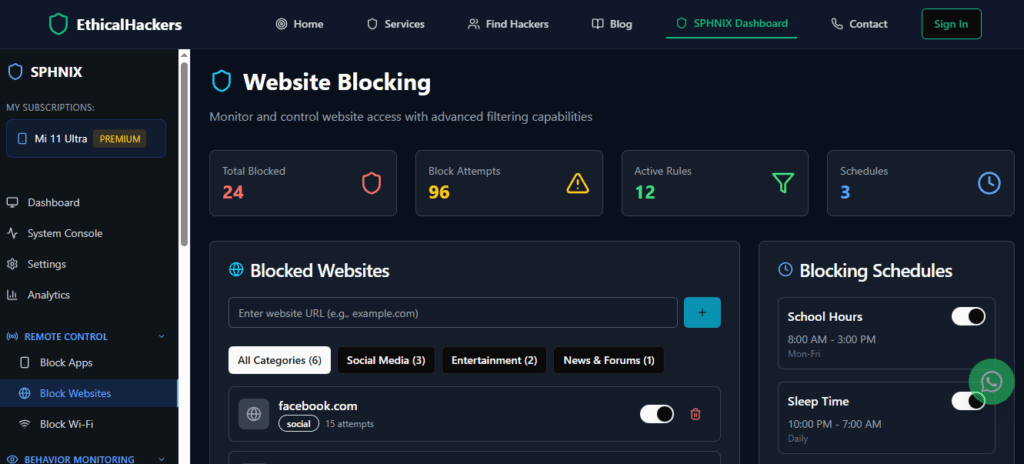This screenshot has width=1024, height=464.
Task: Click the red trash icon beside facebook.com
Action: pyautogui.click(x=696, y=414)
